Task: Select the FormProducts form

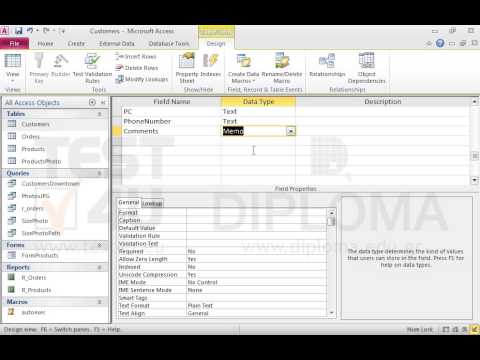Action: coord(40,255)
